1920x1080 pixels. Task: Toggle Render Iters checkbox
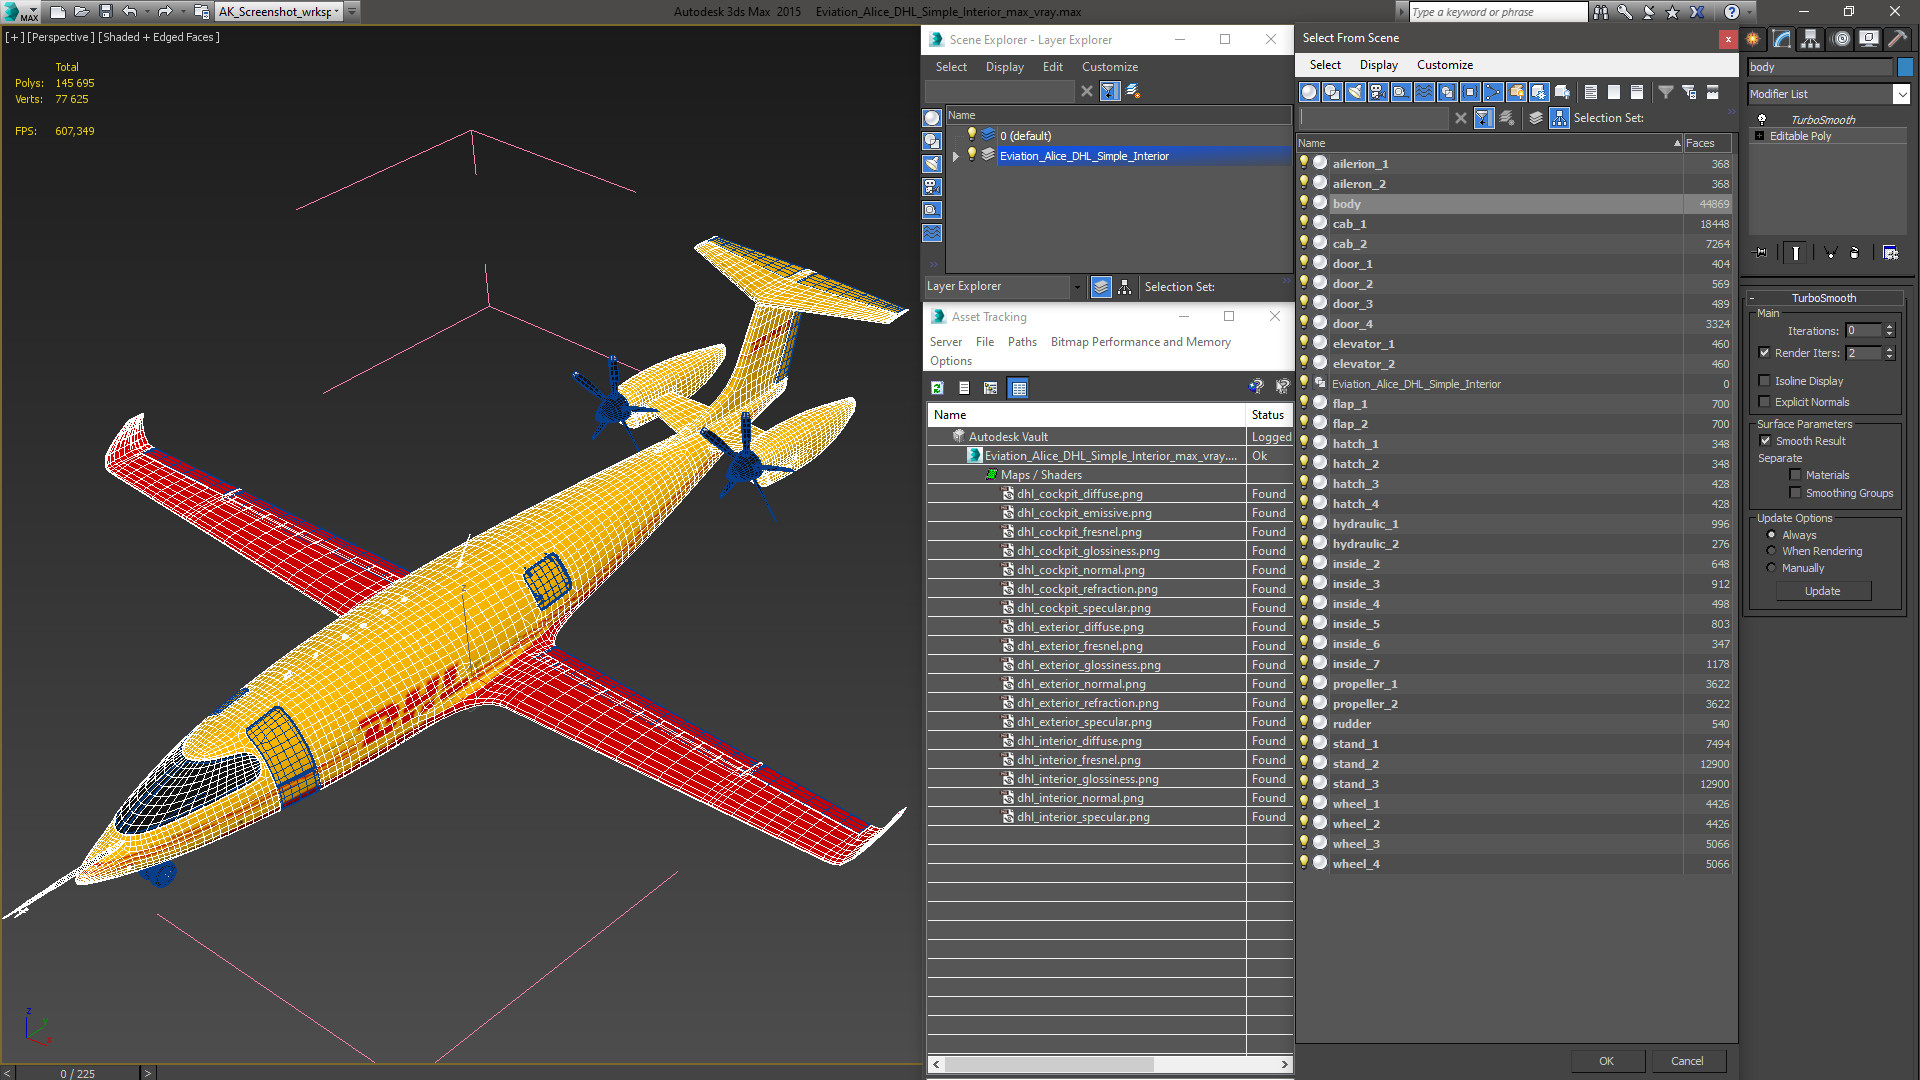point(1765,353)
